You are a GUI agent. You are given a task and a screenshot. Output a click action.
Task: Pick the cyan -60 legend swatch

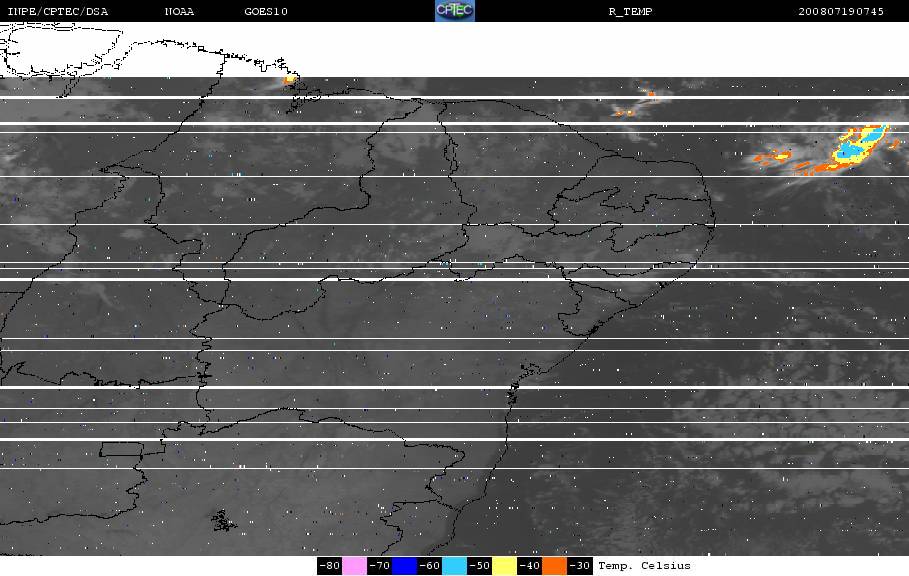point(454,566)
